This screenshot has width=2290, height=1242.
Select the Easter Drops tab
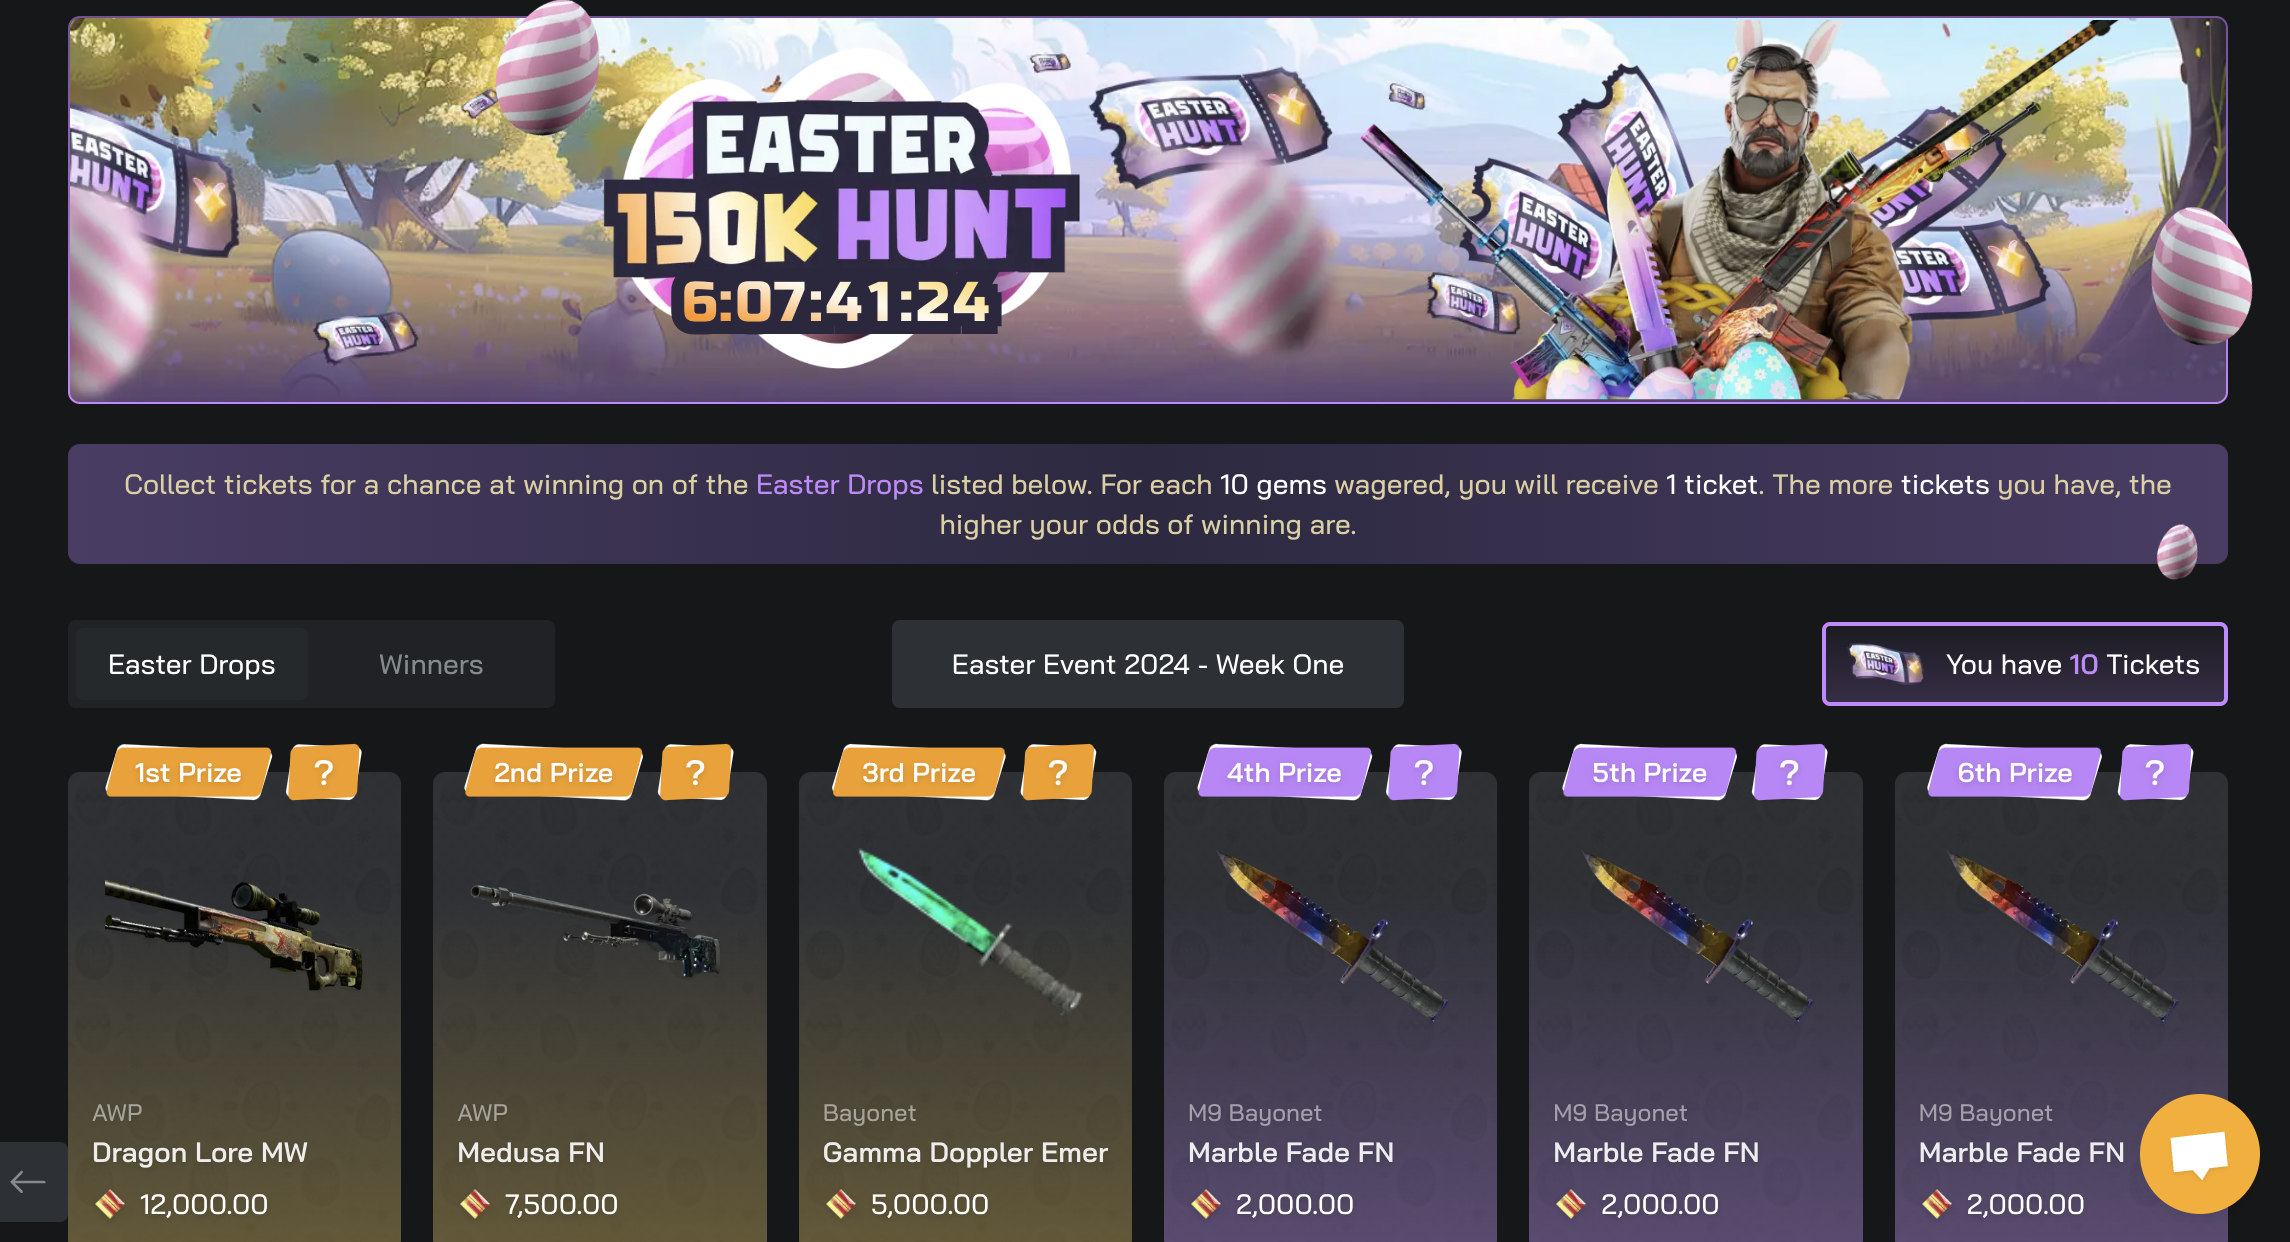(x=191, y=664)
